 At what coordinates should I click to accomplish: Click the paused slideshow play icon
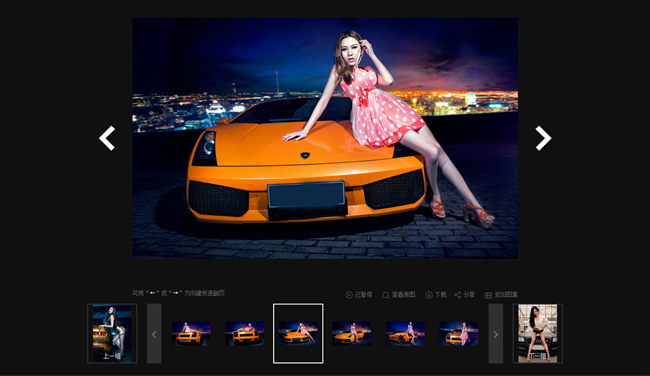pyautogui.click(x=349, y=295)
